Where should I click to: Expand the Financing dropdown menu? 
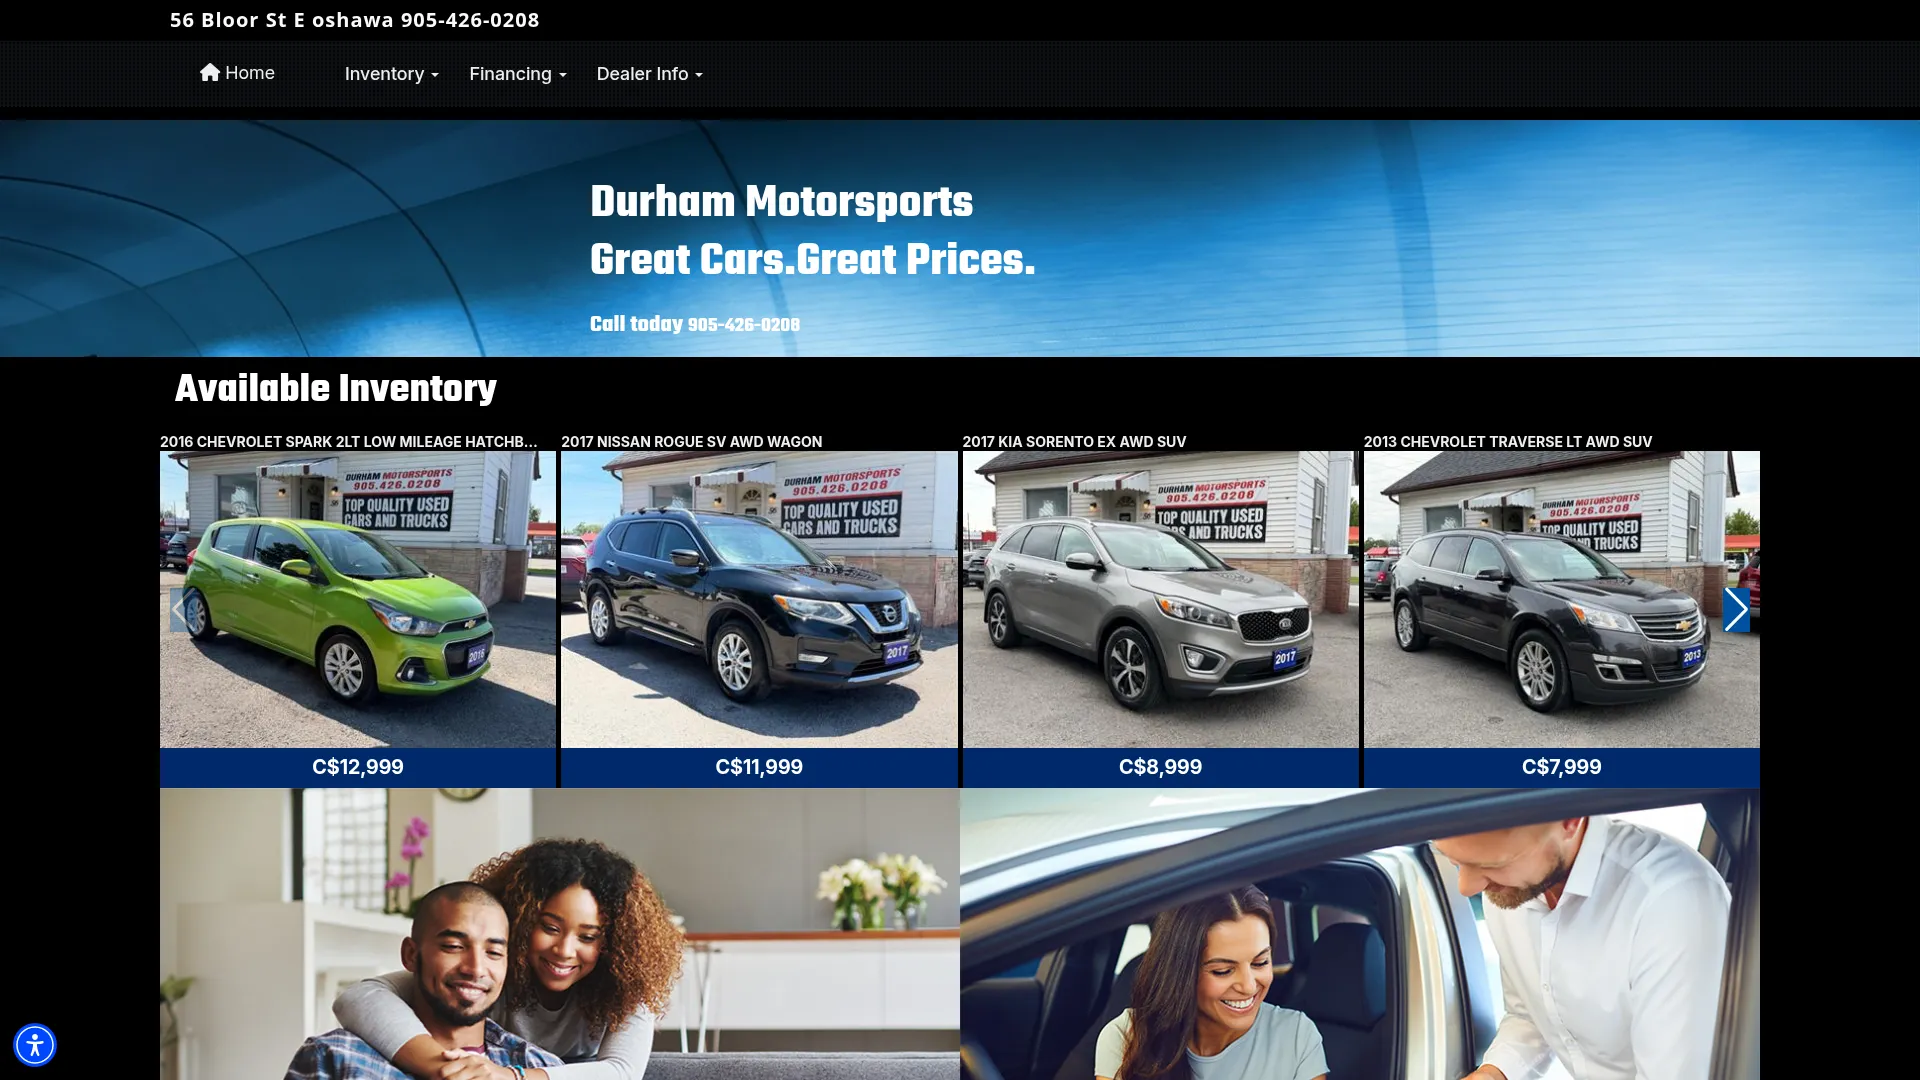click(x=517, y=74)
